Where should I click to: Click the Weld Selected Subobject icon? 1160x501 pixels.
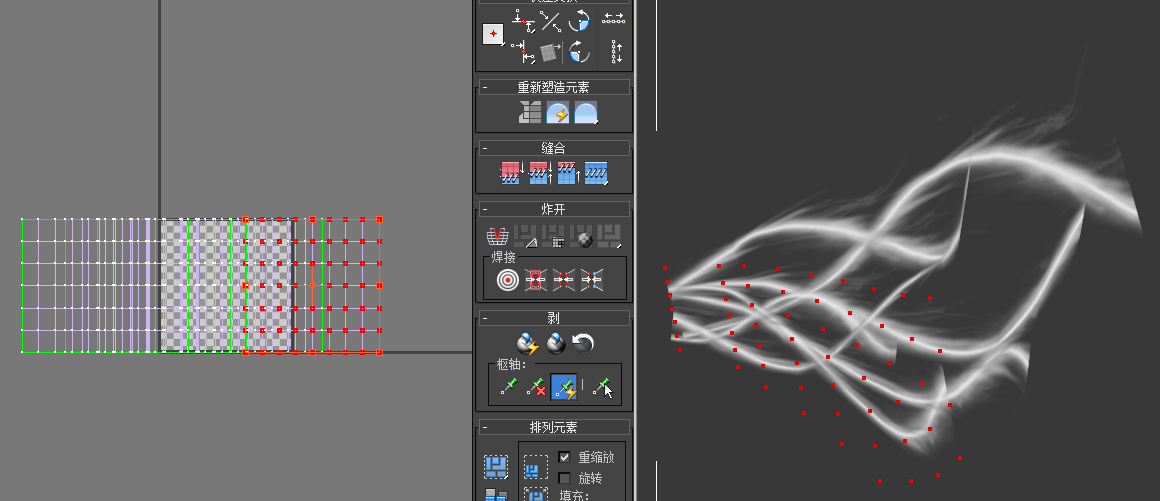click(536, 279)
